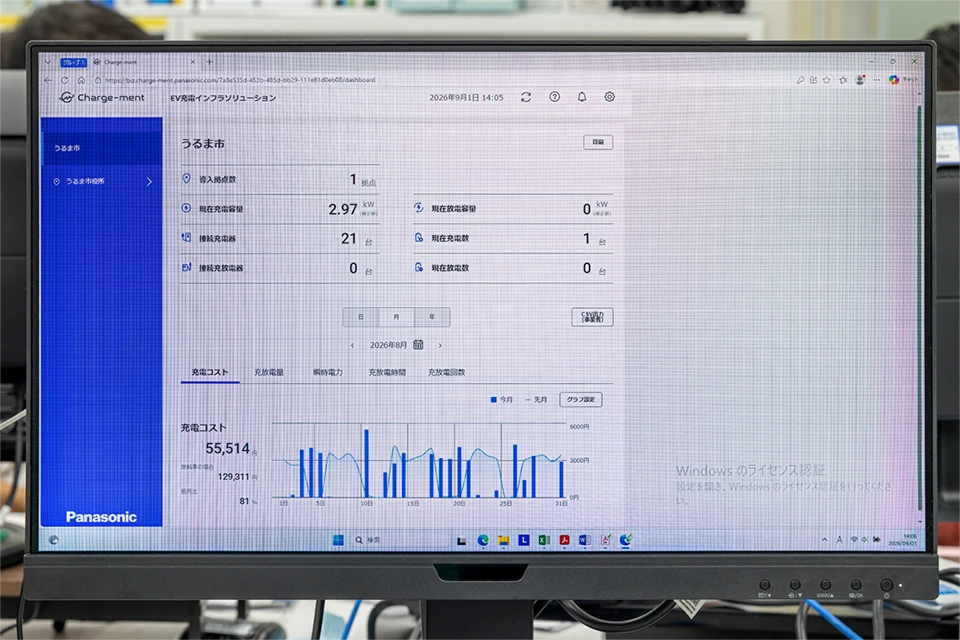Image resolution: width=960 pixels, height=640 pixels.
Task: Click the 55,514 charging cost value
Action: click(227, 449)
